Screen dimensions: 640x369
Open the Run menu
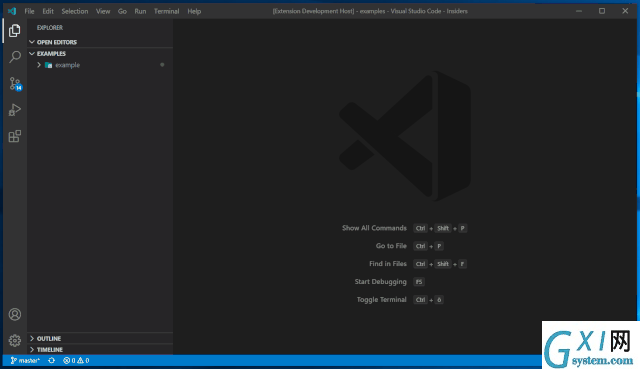pos(140,11)
